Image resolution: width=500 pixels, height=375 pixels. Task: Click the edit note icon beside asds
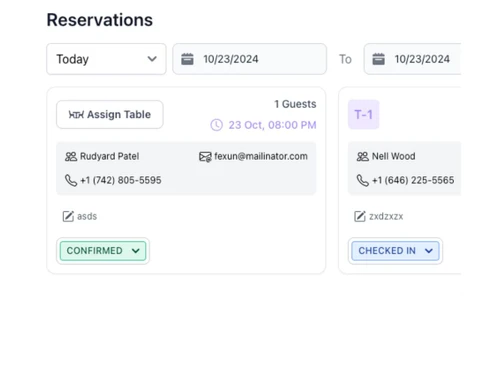coord(68,216)
